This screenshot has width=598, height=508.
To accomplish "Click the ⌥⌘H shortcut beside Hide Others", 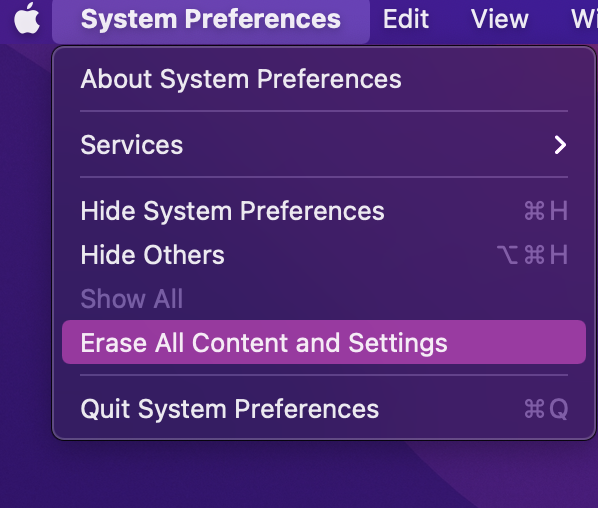I will pyautogui.click(x=532, y=255).
